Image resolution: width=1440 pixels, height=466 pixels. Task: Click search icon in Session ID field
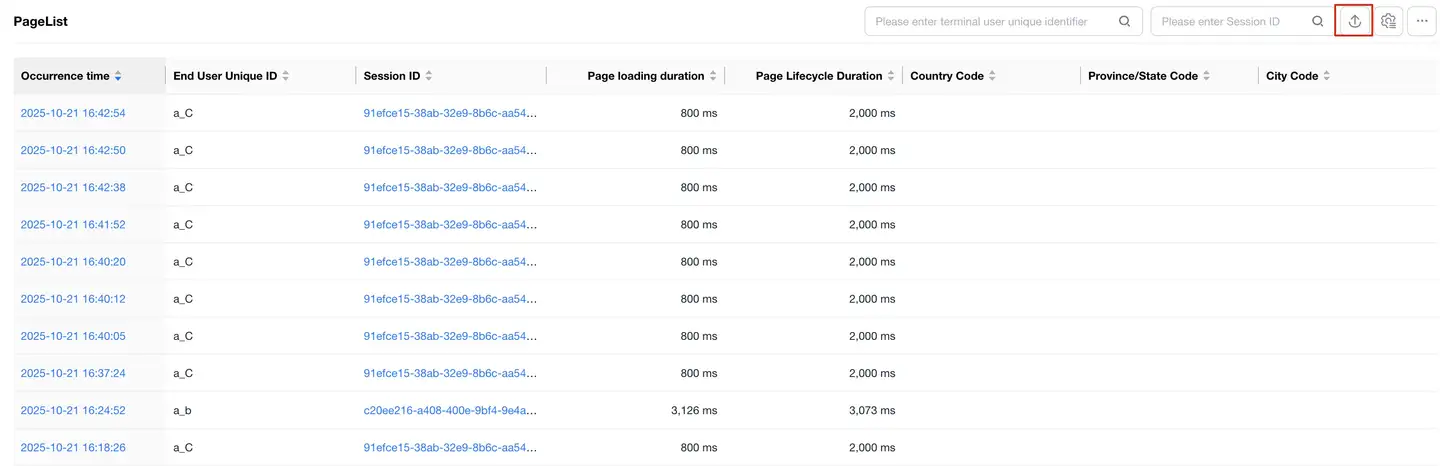click(x=1318, y=21)
